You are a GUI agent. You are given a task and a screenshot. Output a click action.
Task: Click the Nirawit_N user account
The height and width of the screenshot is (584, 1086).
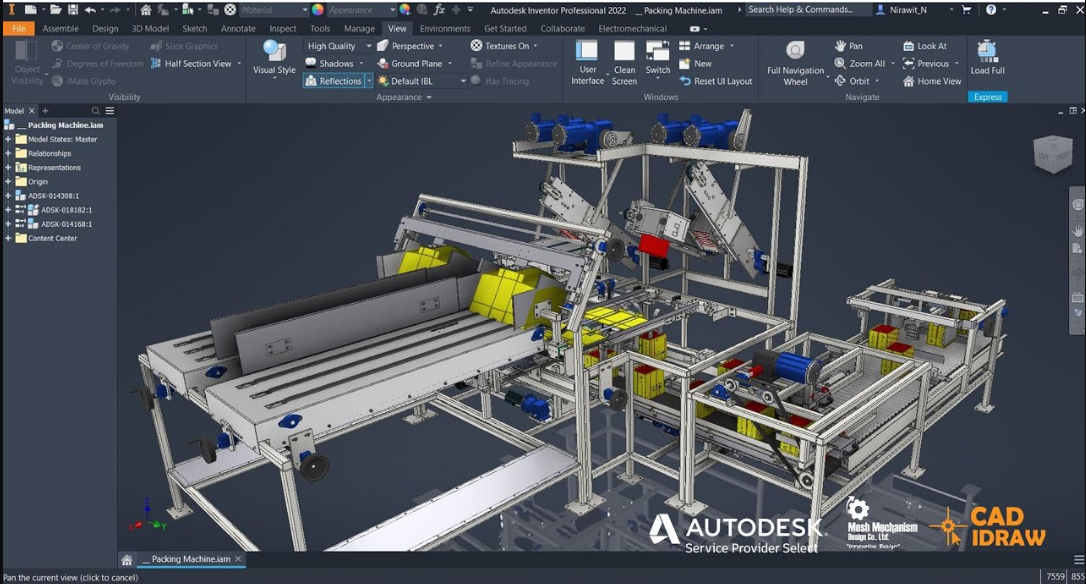[x=907, y=10]
